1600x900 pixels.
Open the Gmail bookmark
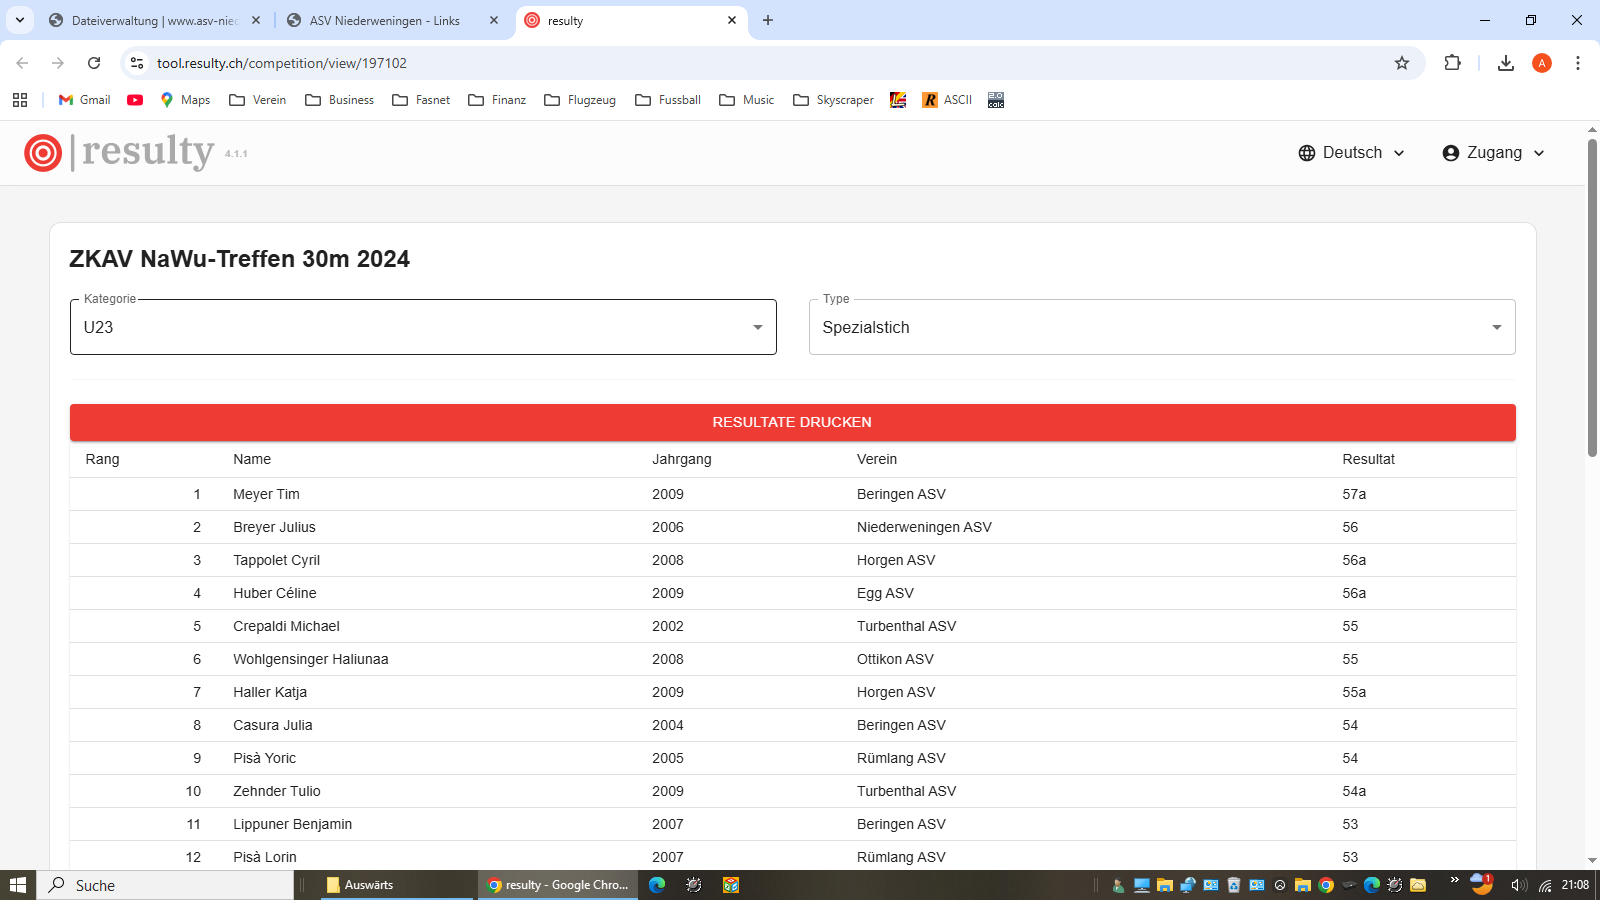click(85, 100)
